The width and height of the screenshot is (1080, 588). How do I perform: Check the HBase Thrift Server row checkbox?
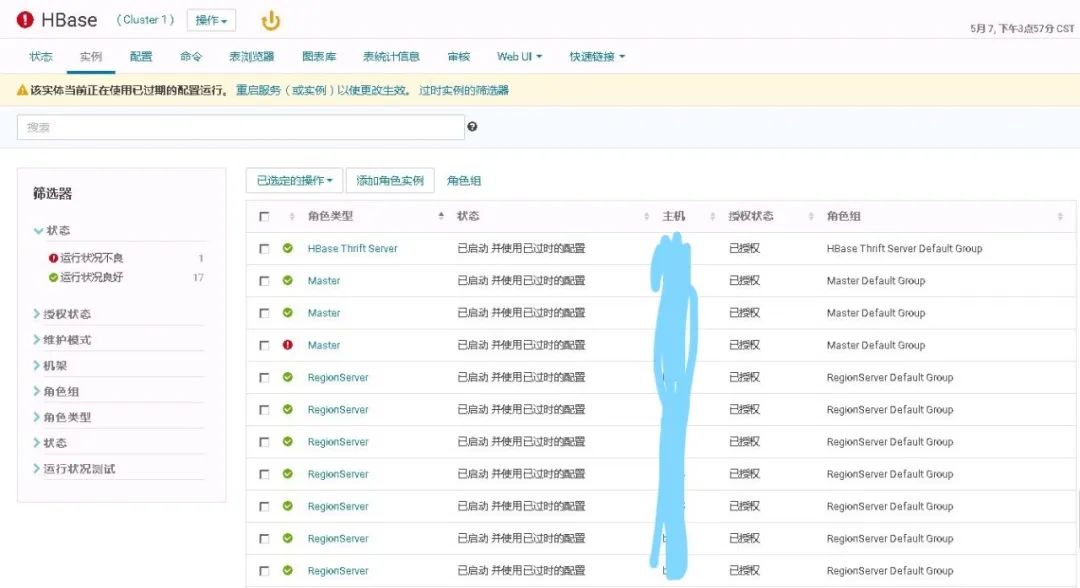click(x=264, y=249)
